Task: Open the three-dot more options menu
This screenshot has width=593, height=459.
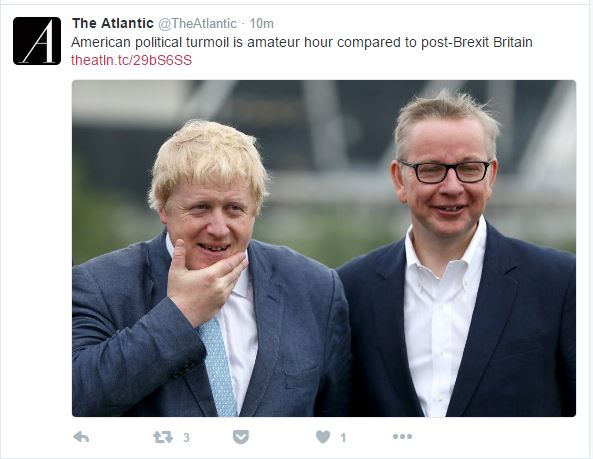Action: [x=402, y=437]
